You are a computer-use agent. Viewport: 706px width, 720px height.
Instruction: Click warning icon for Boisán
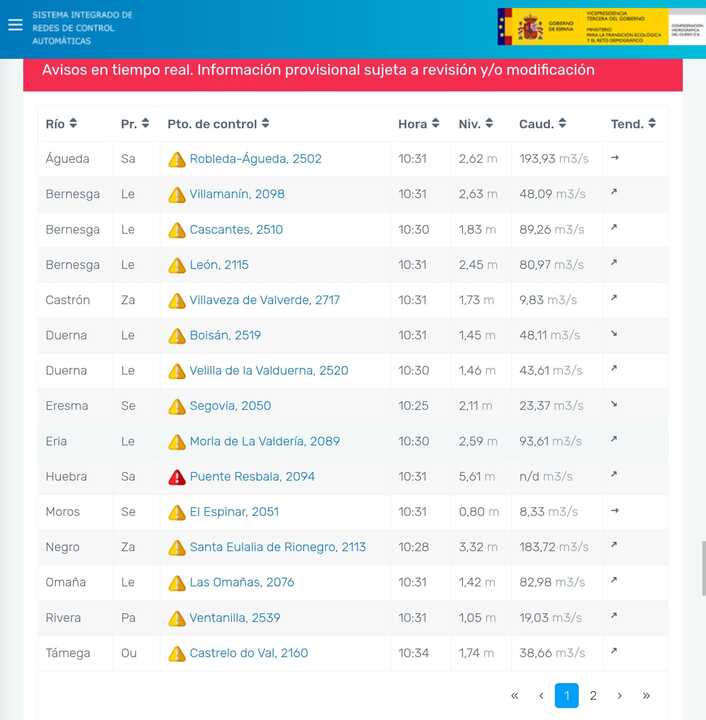coord(177,336)
